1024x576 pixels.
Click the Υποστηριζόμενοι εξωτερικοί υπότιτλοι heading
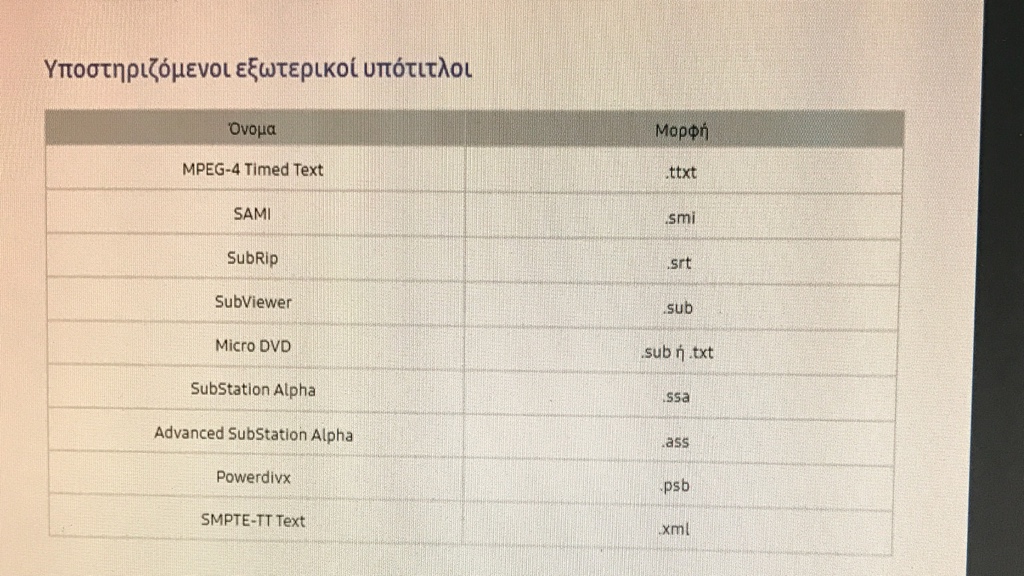257,69
